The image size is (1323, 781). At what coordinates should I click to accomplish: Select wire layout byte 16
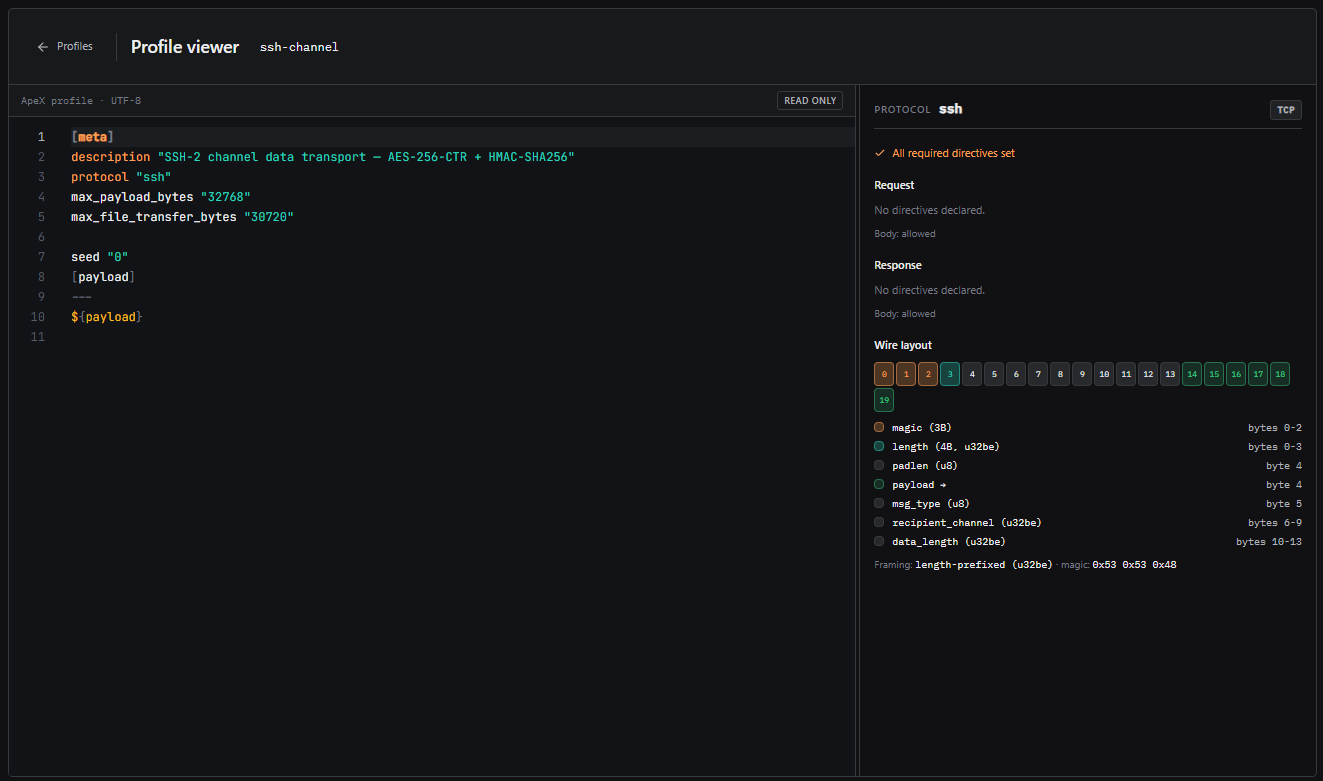pos(1236,374)
